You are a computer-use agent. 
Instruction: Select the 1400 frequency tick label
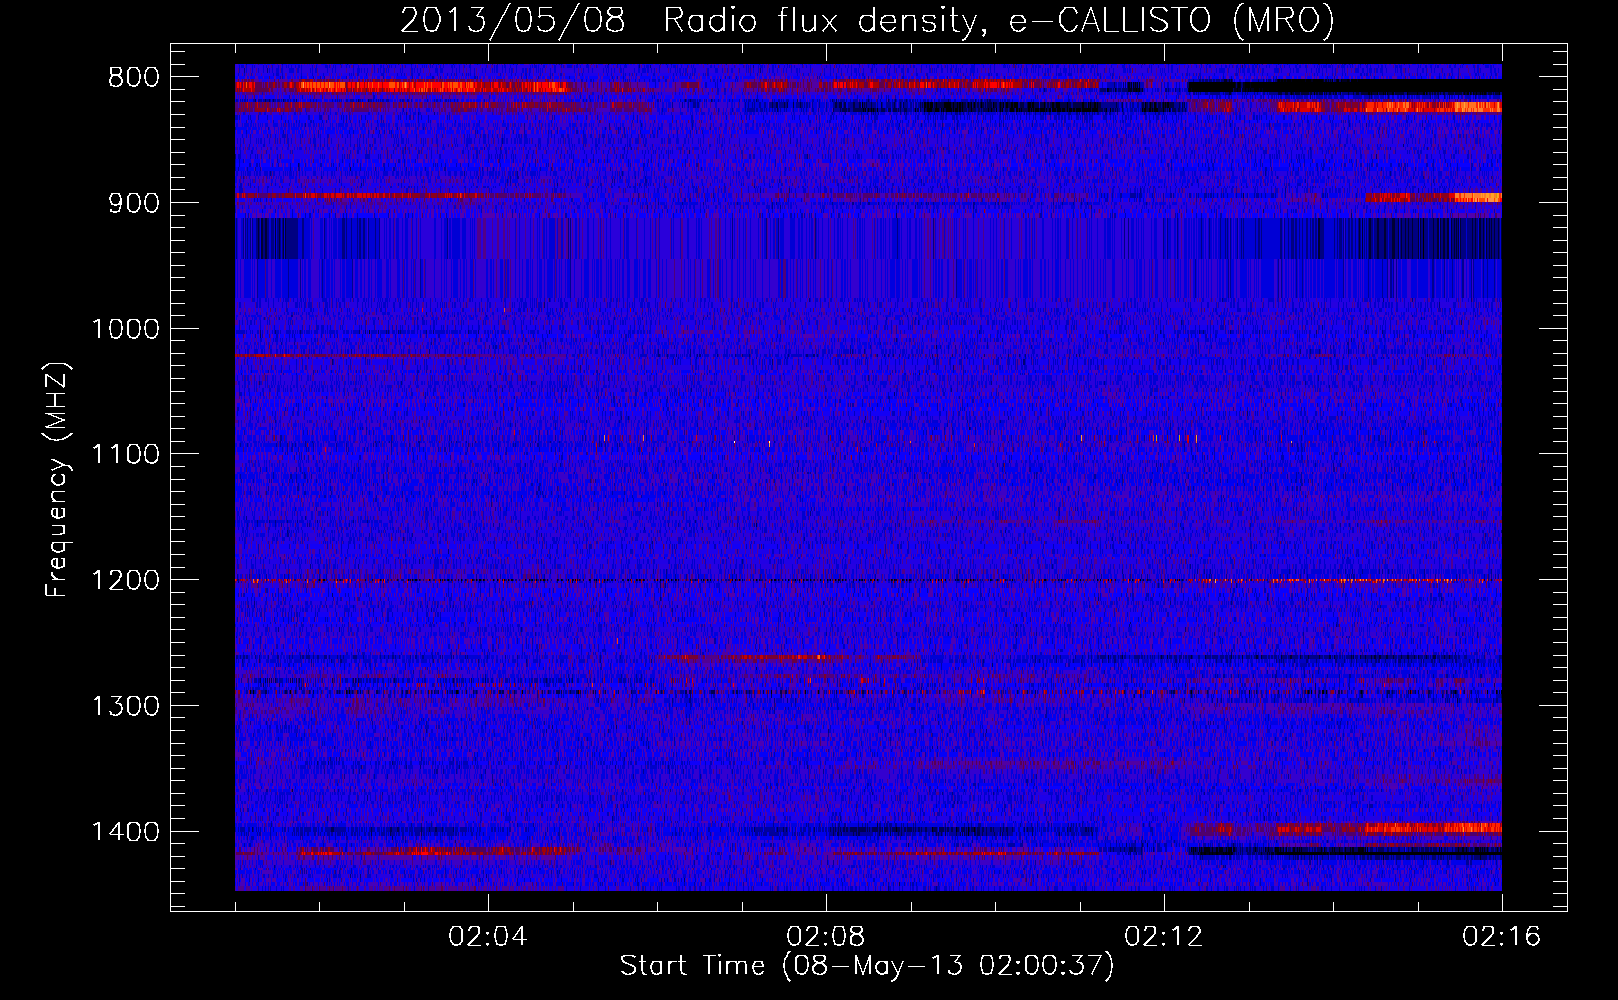tap(125, 832)
